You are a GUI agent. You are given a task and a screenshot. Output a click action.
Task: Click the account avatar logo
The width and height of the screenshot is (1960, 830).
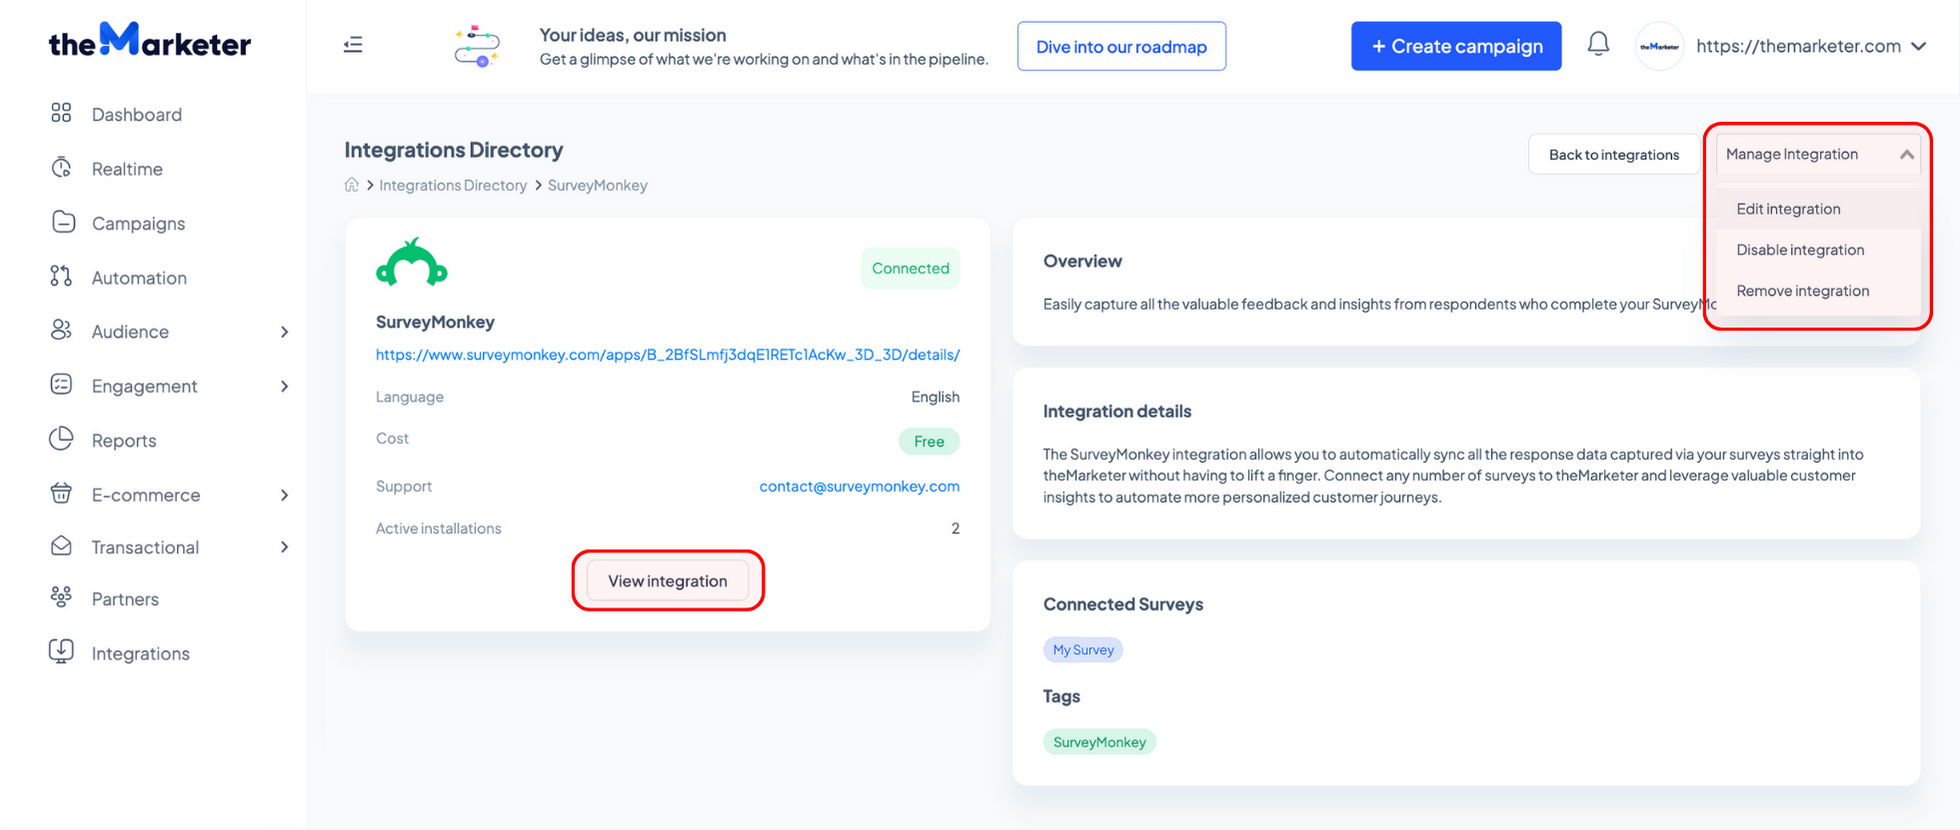click(x=1659, y=46)
